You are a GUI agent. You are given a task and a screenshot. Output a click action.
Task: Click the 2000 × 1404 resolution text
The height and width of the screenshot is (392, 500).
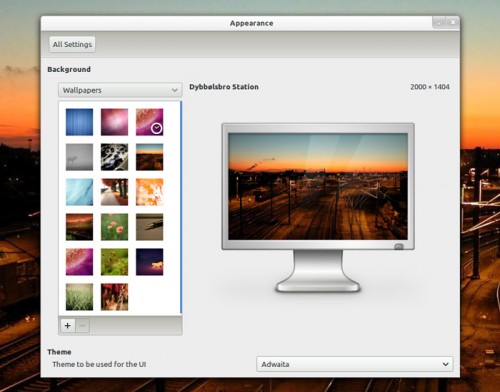[430, 87]
